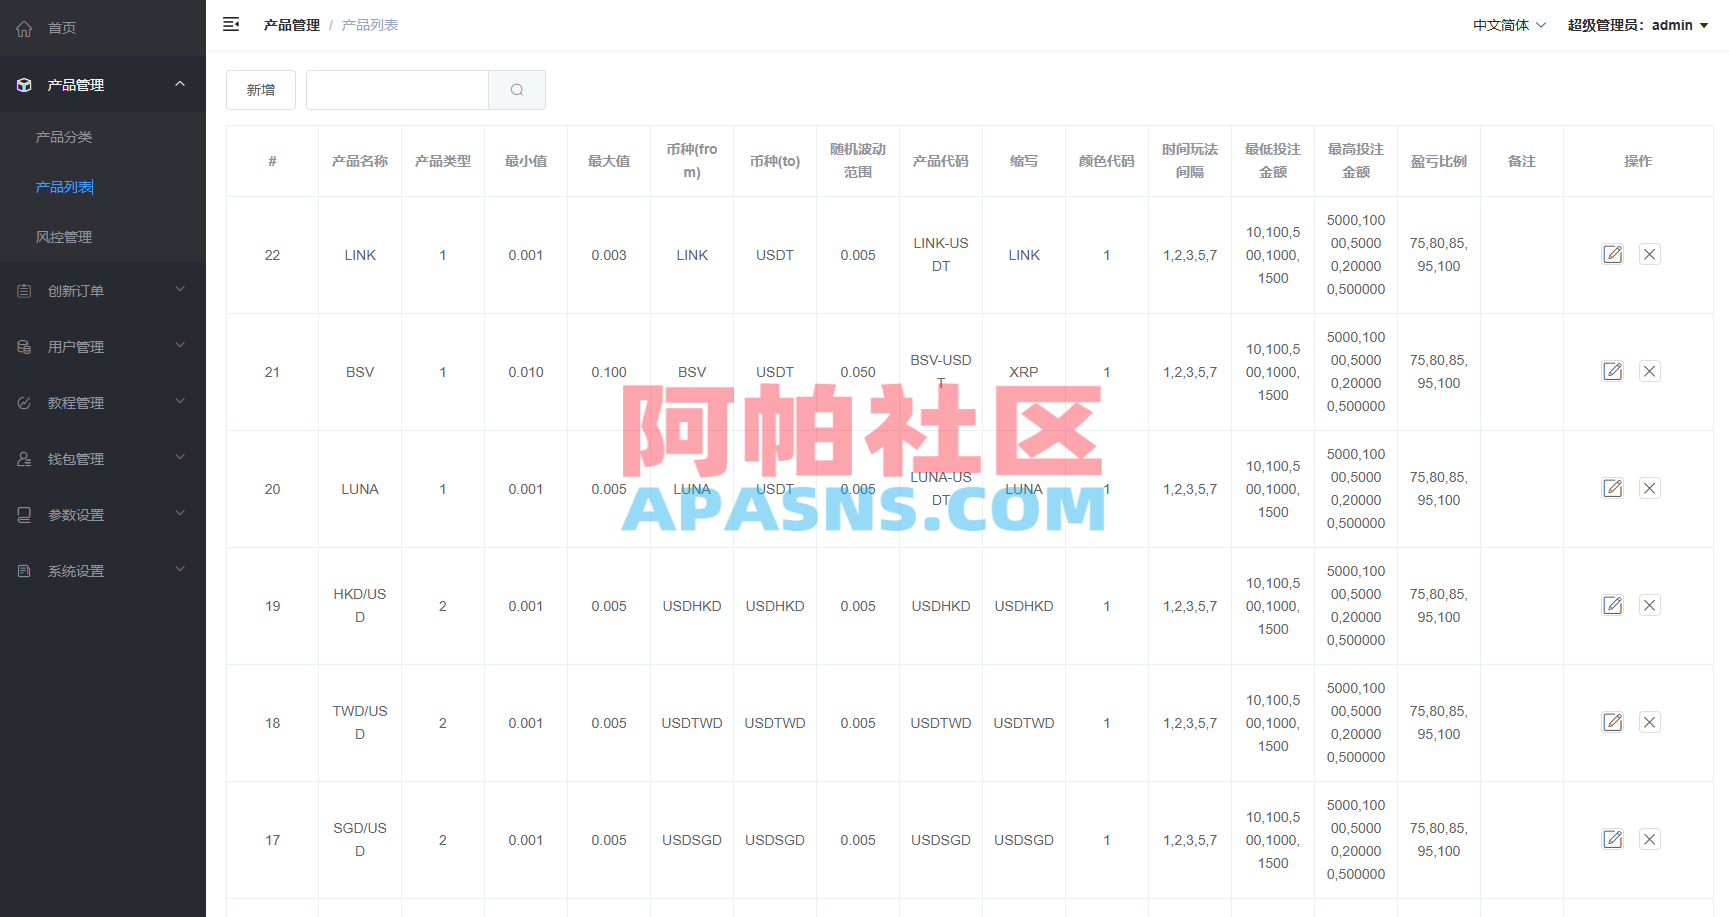Open the 创新订单 menu label
Image resolution: width=1729 pixels, height=917 pixels.
coord(76,291)
